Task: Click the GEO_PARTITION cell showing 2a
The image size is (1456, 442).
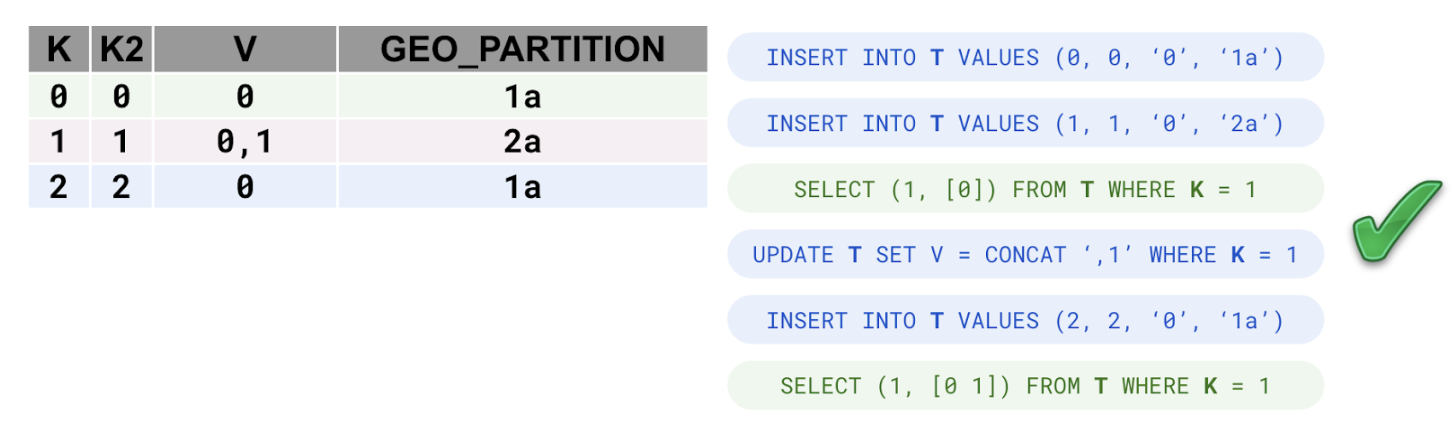Action: click(x=522, y=141)
